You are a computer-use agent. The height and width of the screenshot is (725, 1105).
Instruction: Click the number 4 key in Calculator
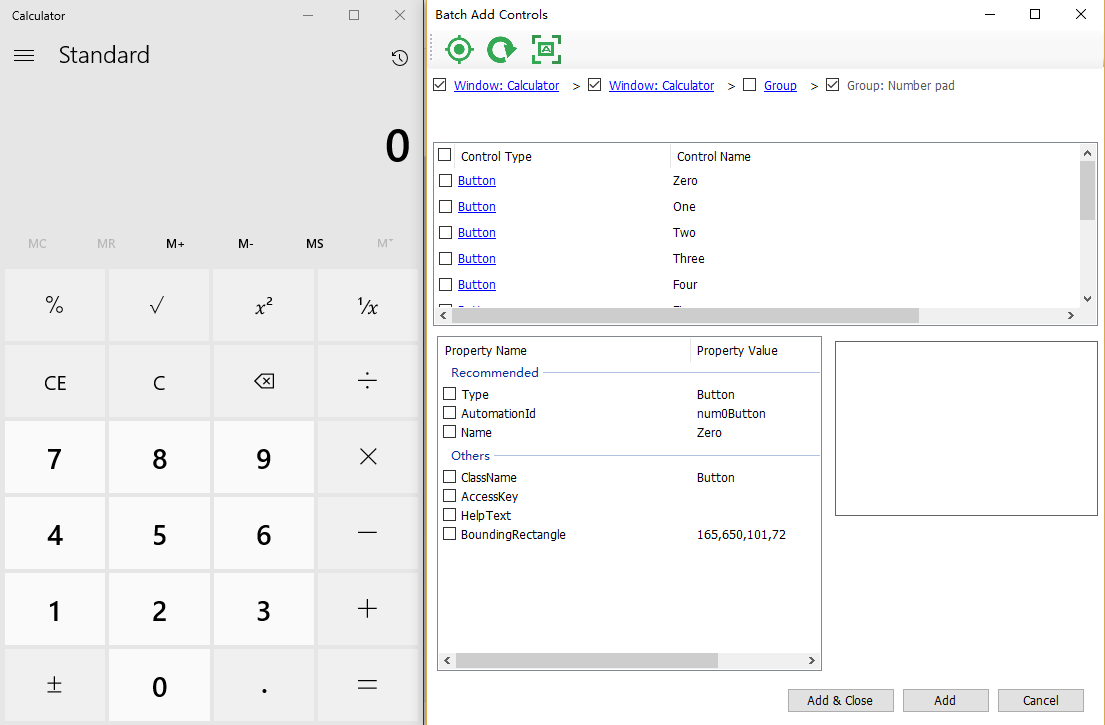pyautogui.click(x=55, y=533)
